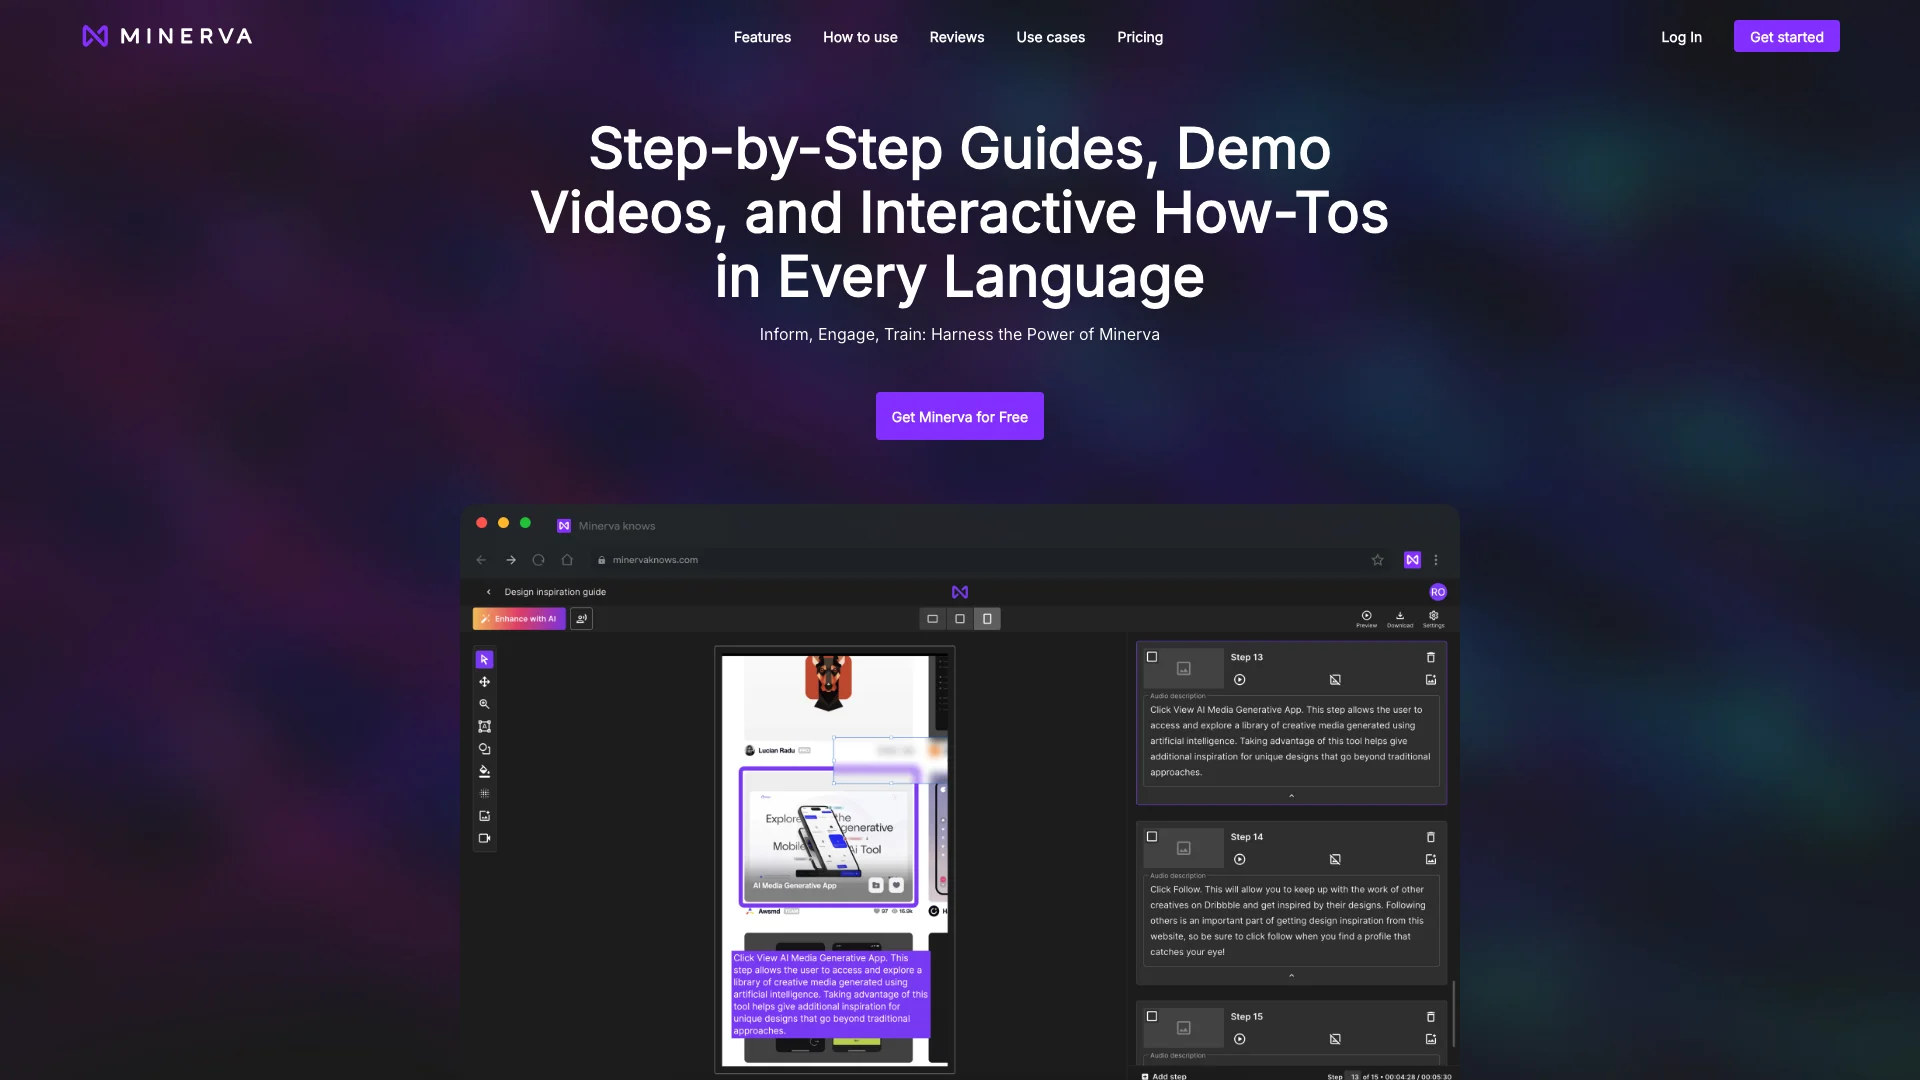Toggle checkbox on Step 13
The height and width of the screenshot is (1080, 1920).
pos(1153,657)
